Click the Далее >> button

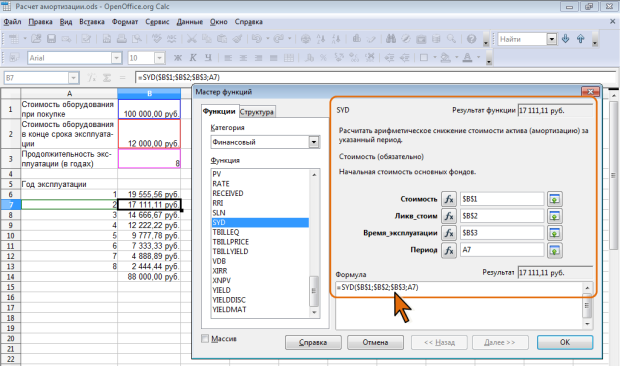[500, 342]
